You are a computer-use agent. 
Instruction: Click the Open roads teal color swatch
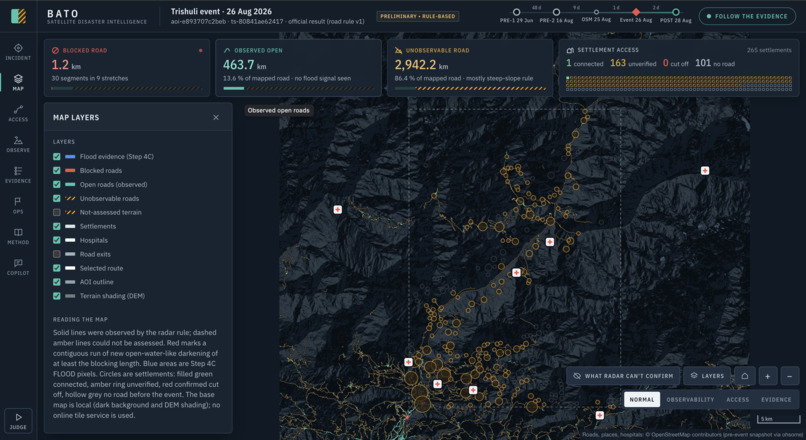(70, 184)
